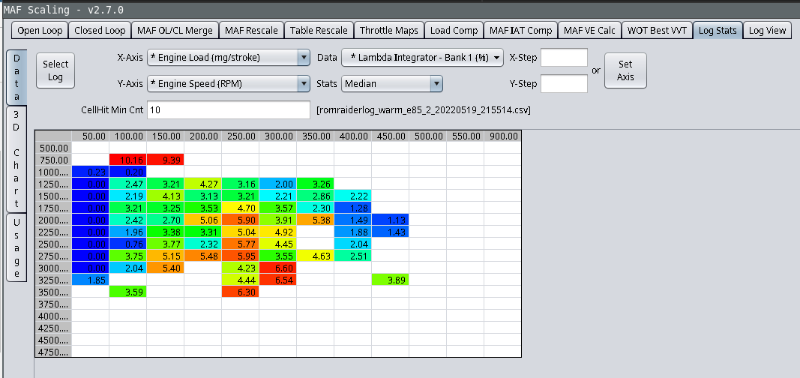The image size is (800, 378).
Task: Select the 900.00 column header
Action: [x=503, y=137]
